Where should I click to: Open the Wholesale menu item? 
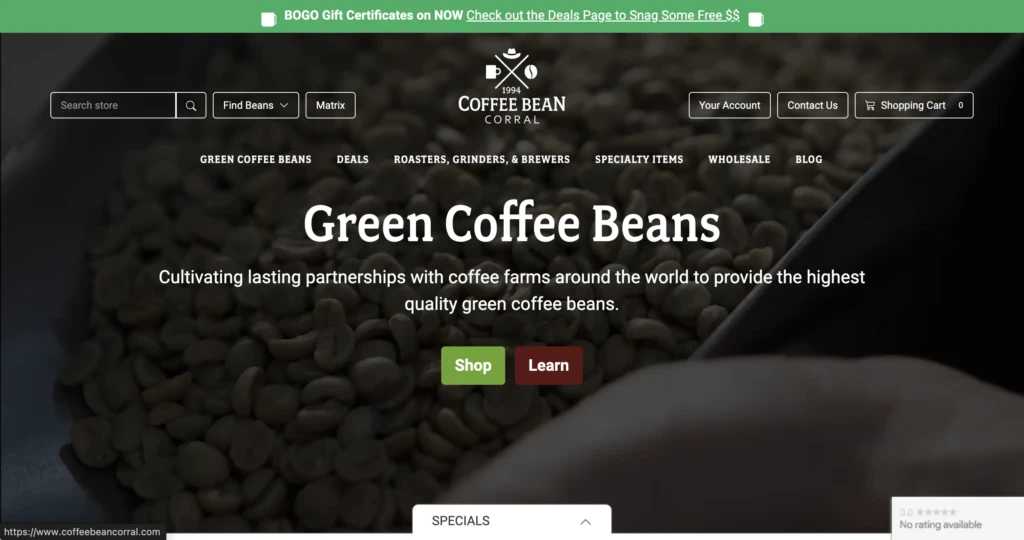(739, 159)
